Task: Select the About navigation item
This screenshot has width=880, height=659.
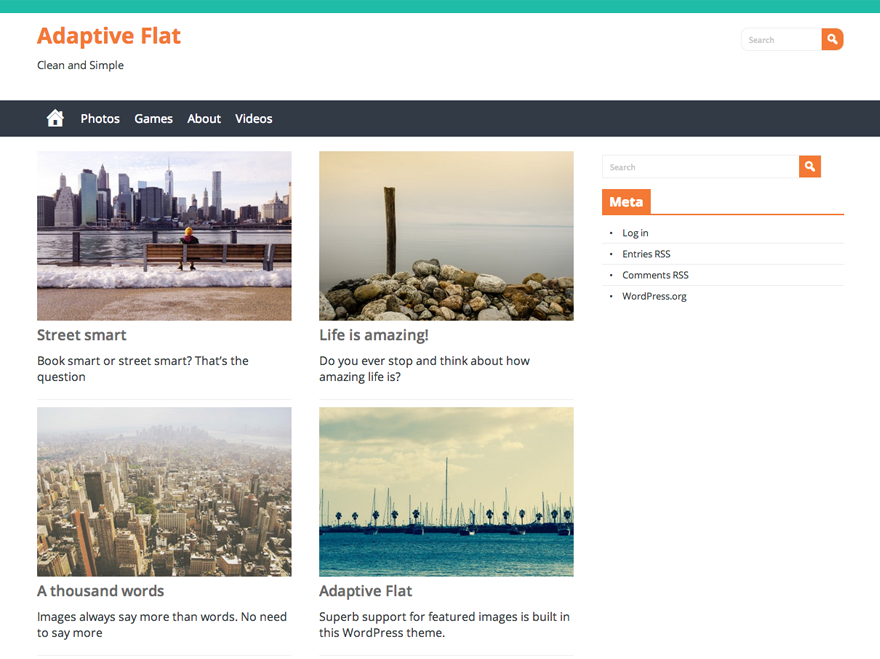Action: pos(204,118)
